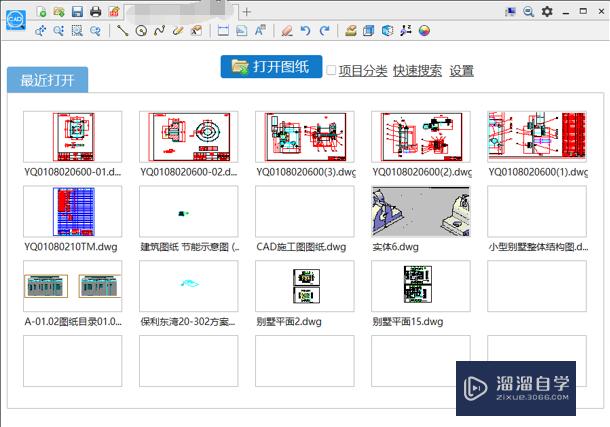Pick the curve polyline tool

(159, 31)
